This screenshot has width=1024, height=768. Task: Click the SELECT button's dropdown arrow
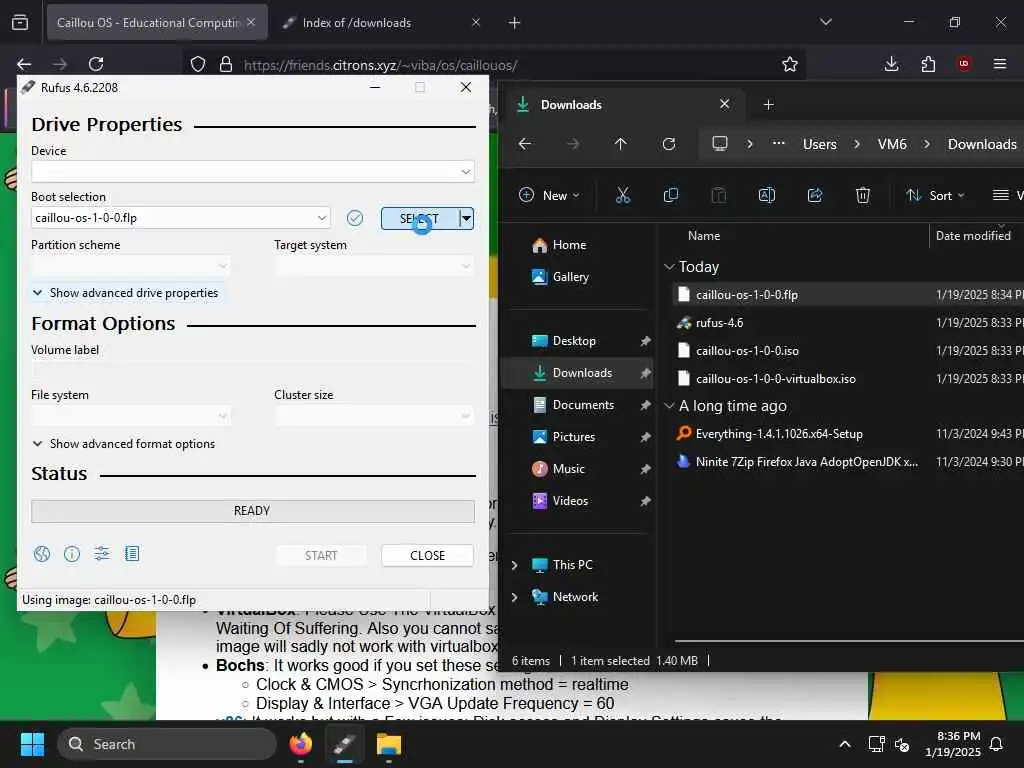coord(466,218)
